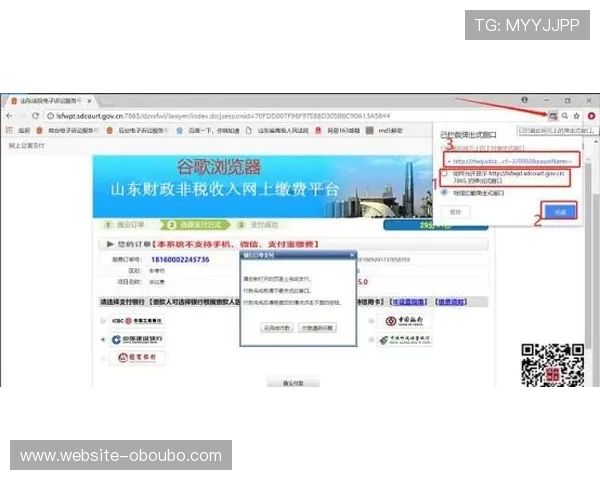The image size is (600, 480).
Task: Select always allow pop-ups from lsfwpt.sdcourt.gov.cn
Action: coord(445,173)
